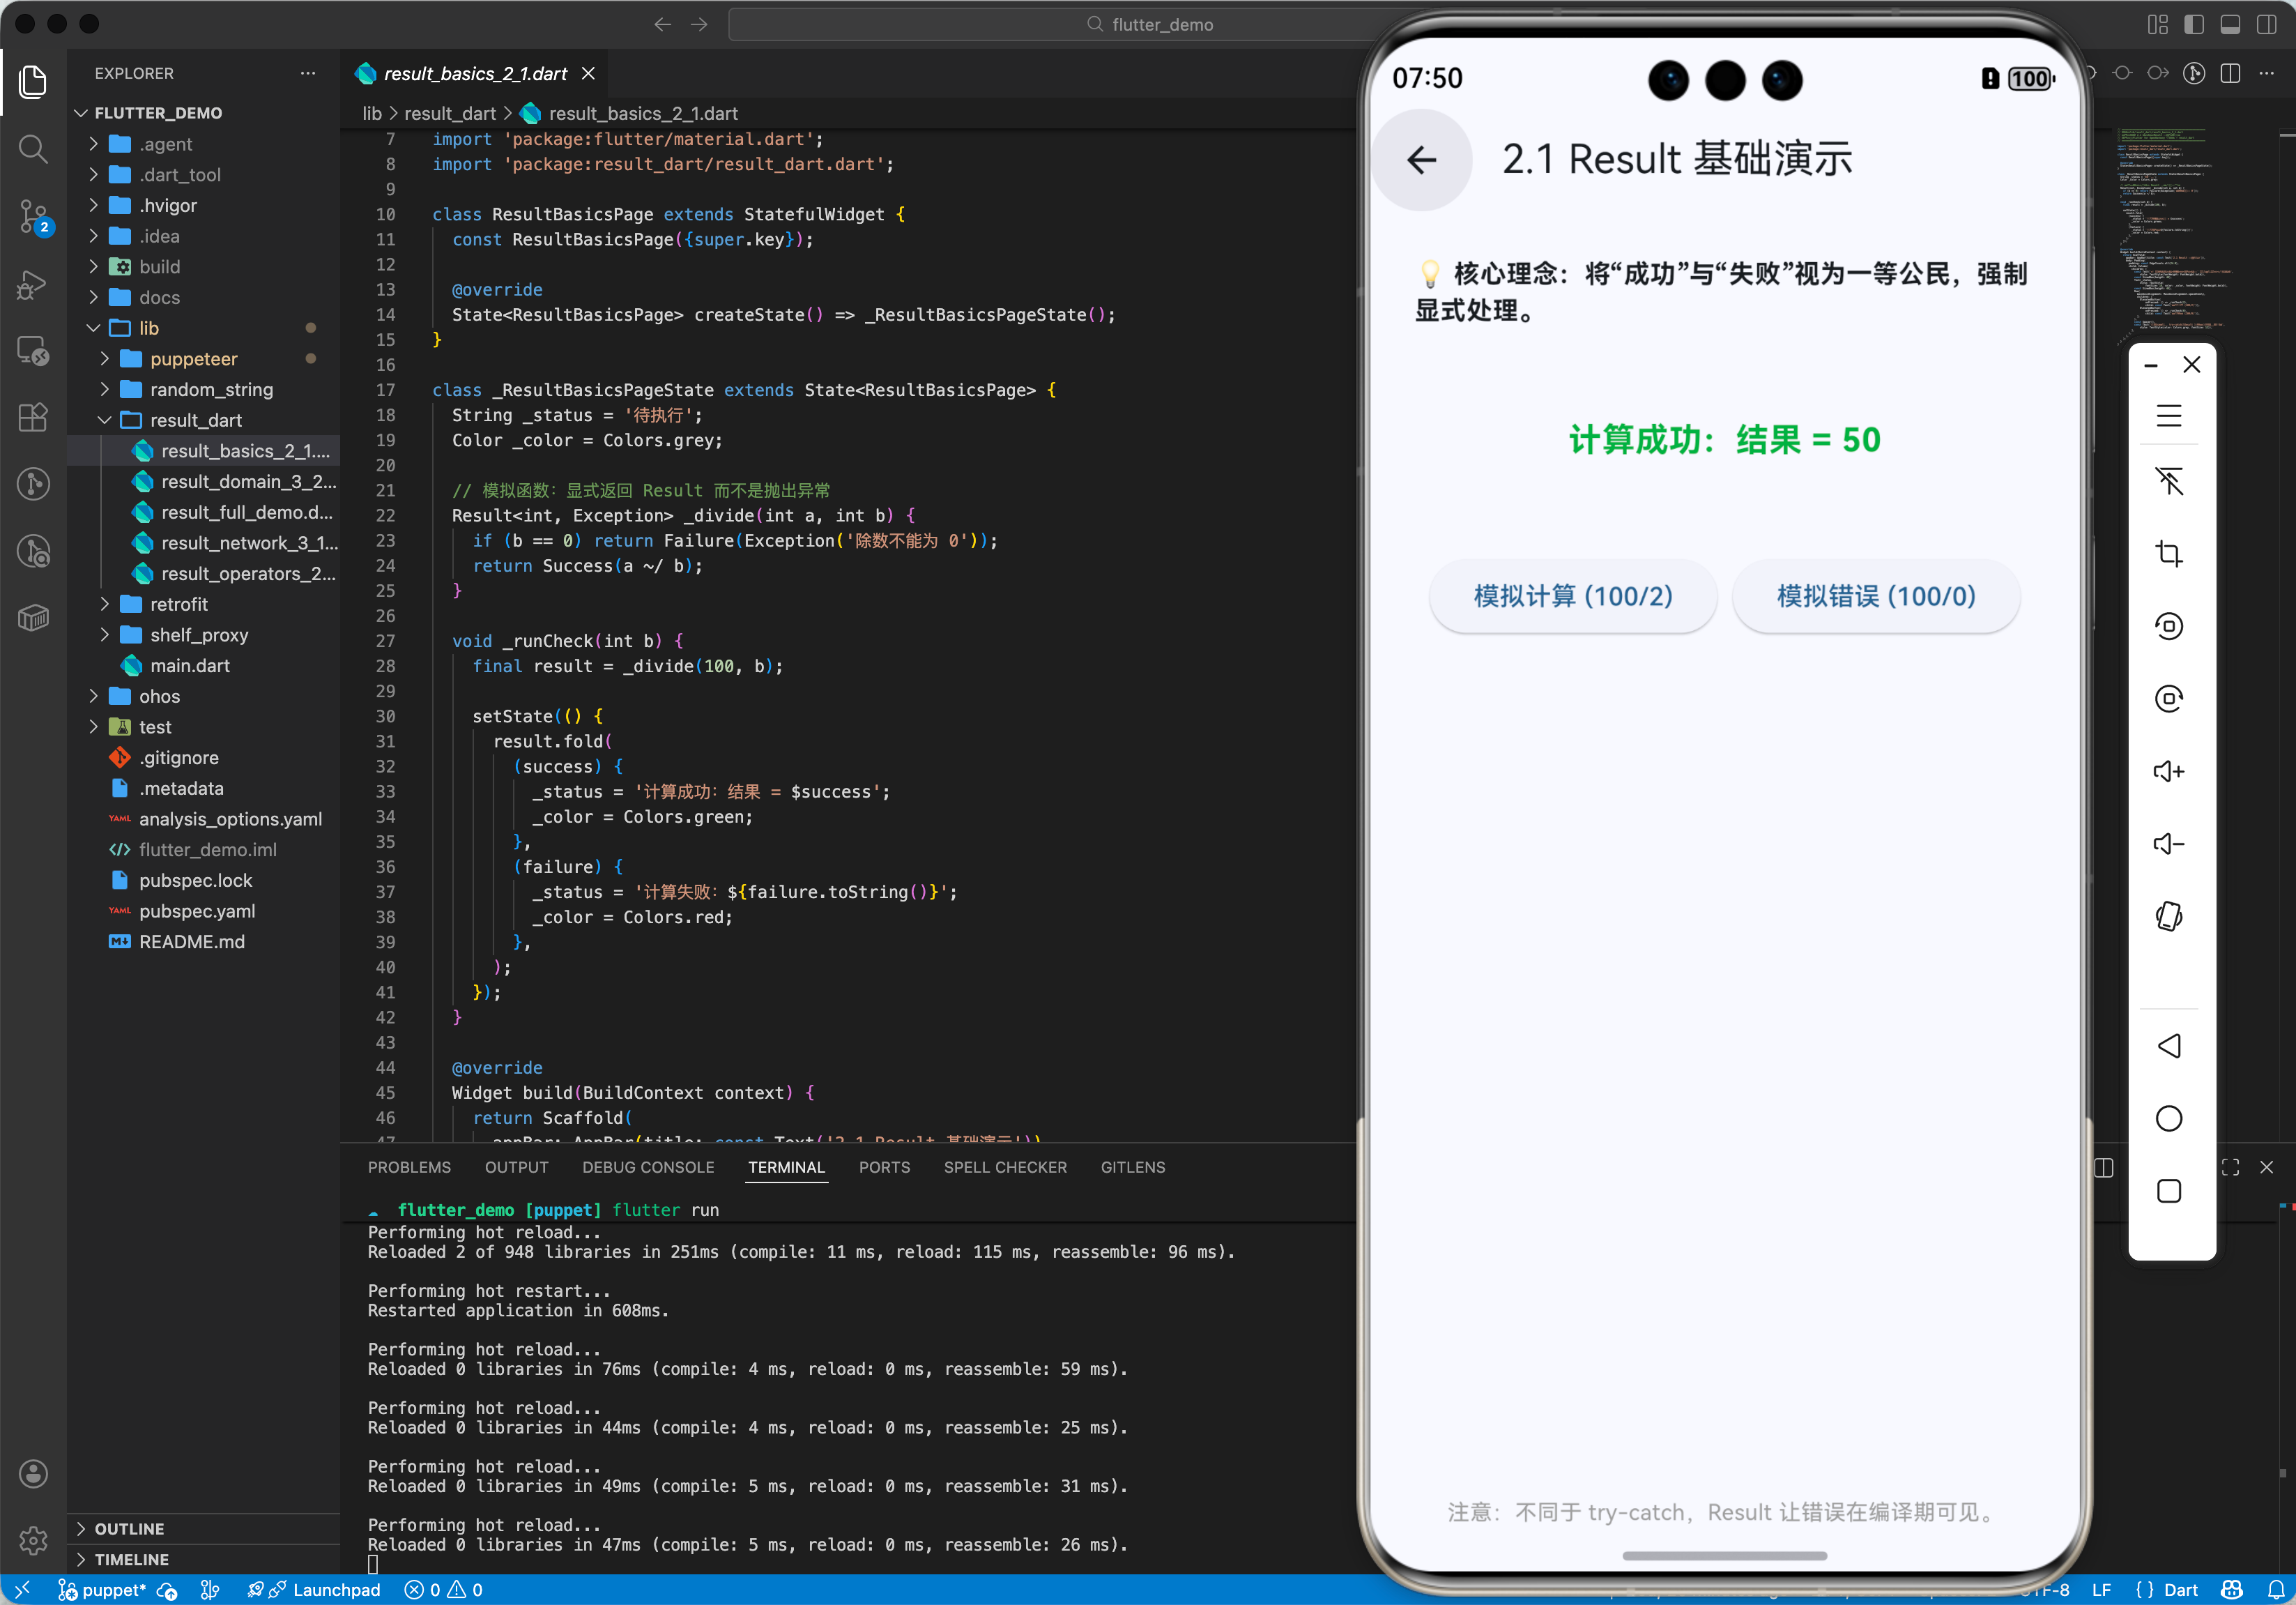
Task: Tap the app's back arrow button
Action: (1421, 160)
